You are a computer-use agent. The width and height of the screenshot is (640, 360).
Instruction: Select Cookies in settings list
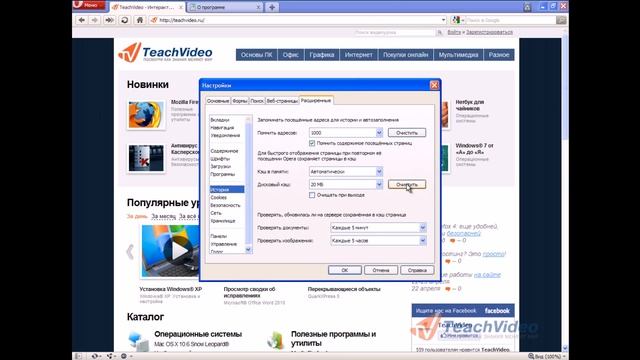pos(219,198)
